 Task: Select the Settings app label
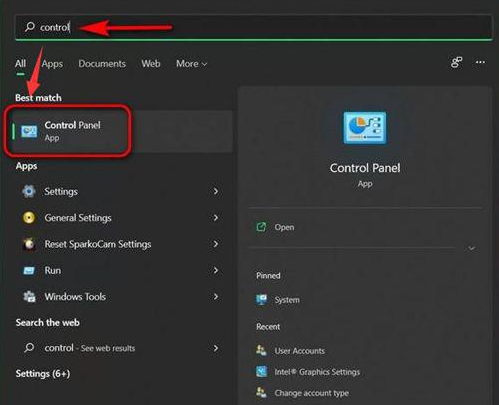(x=61, y=191)
